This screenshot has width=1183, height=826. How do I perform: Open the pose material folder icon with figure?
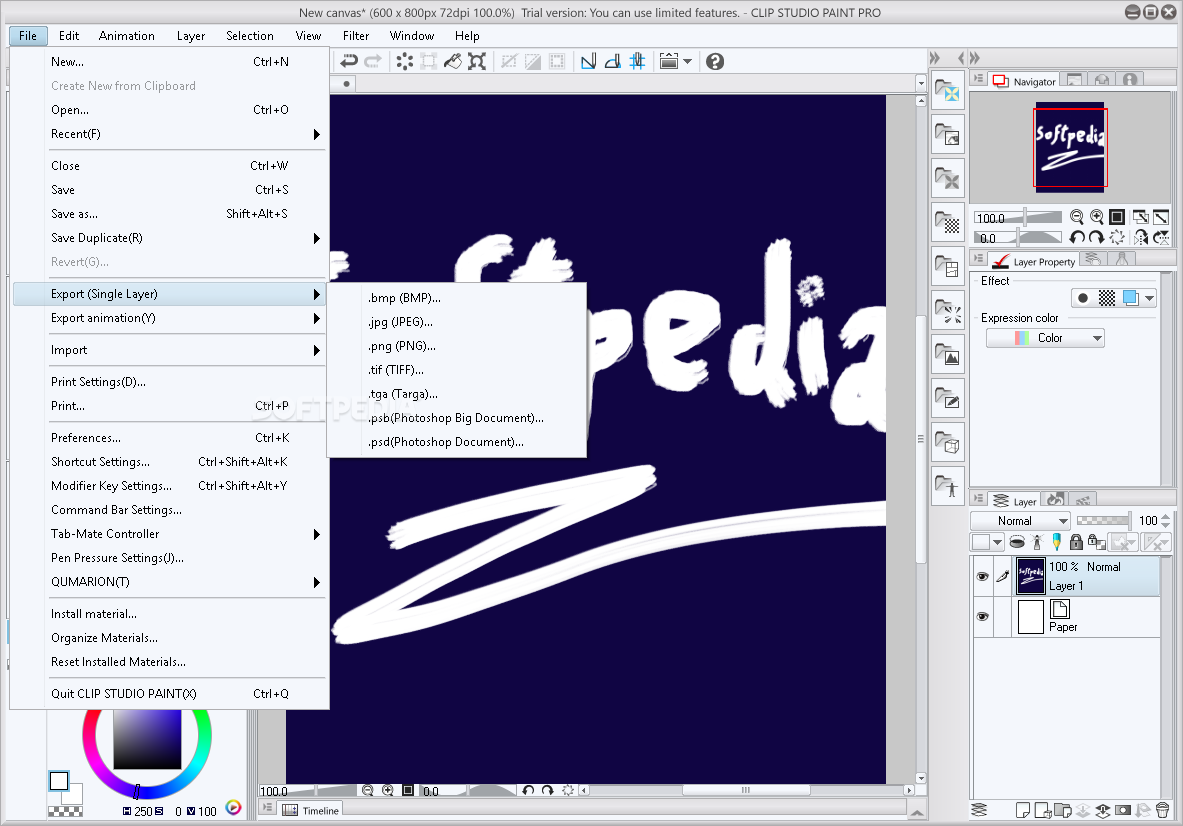(948, 486)
